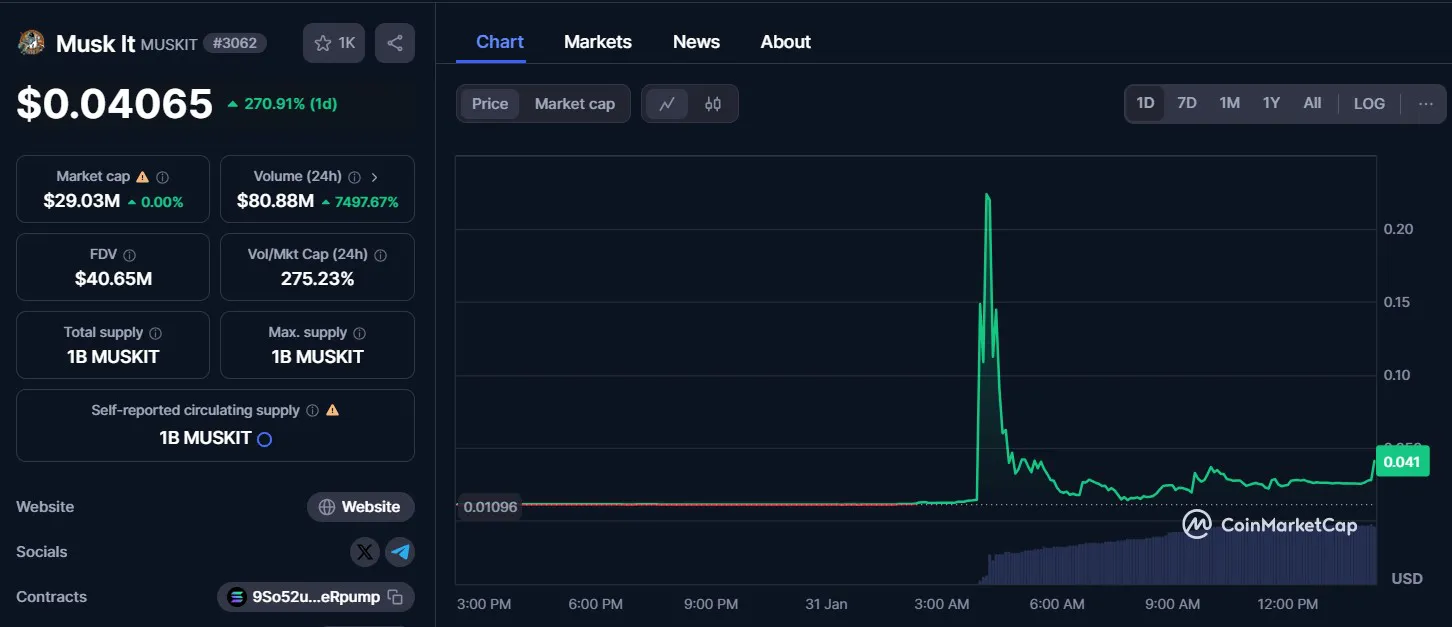Toggle LOG scale on the chart
This screenshot has width=1452, height=627.
tap(1369, 103)
